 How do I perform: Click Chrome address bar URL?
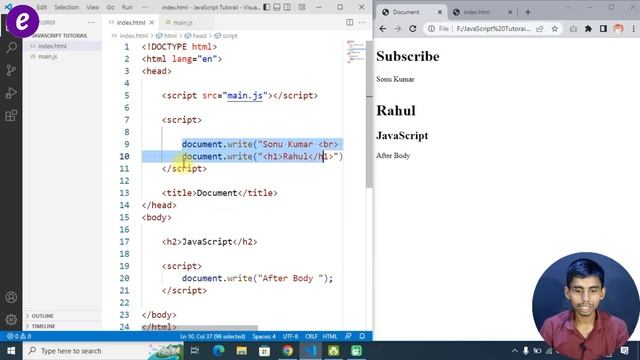click(x=493, y=29)
